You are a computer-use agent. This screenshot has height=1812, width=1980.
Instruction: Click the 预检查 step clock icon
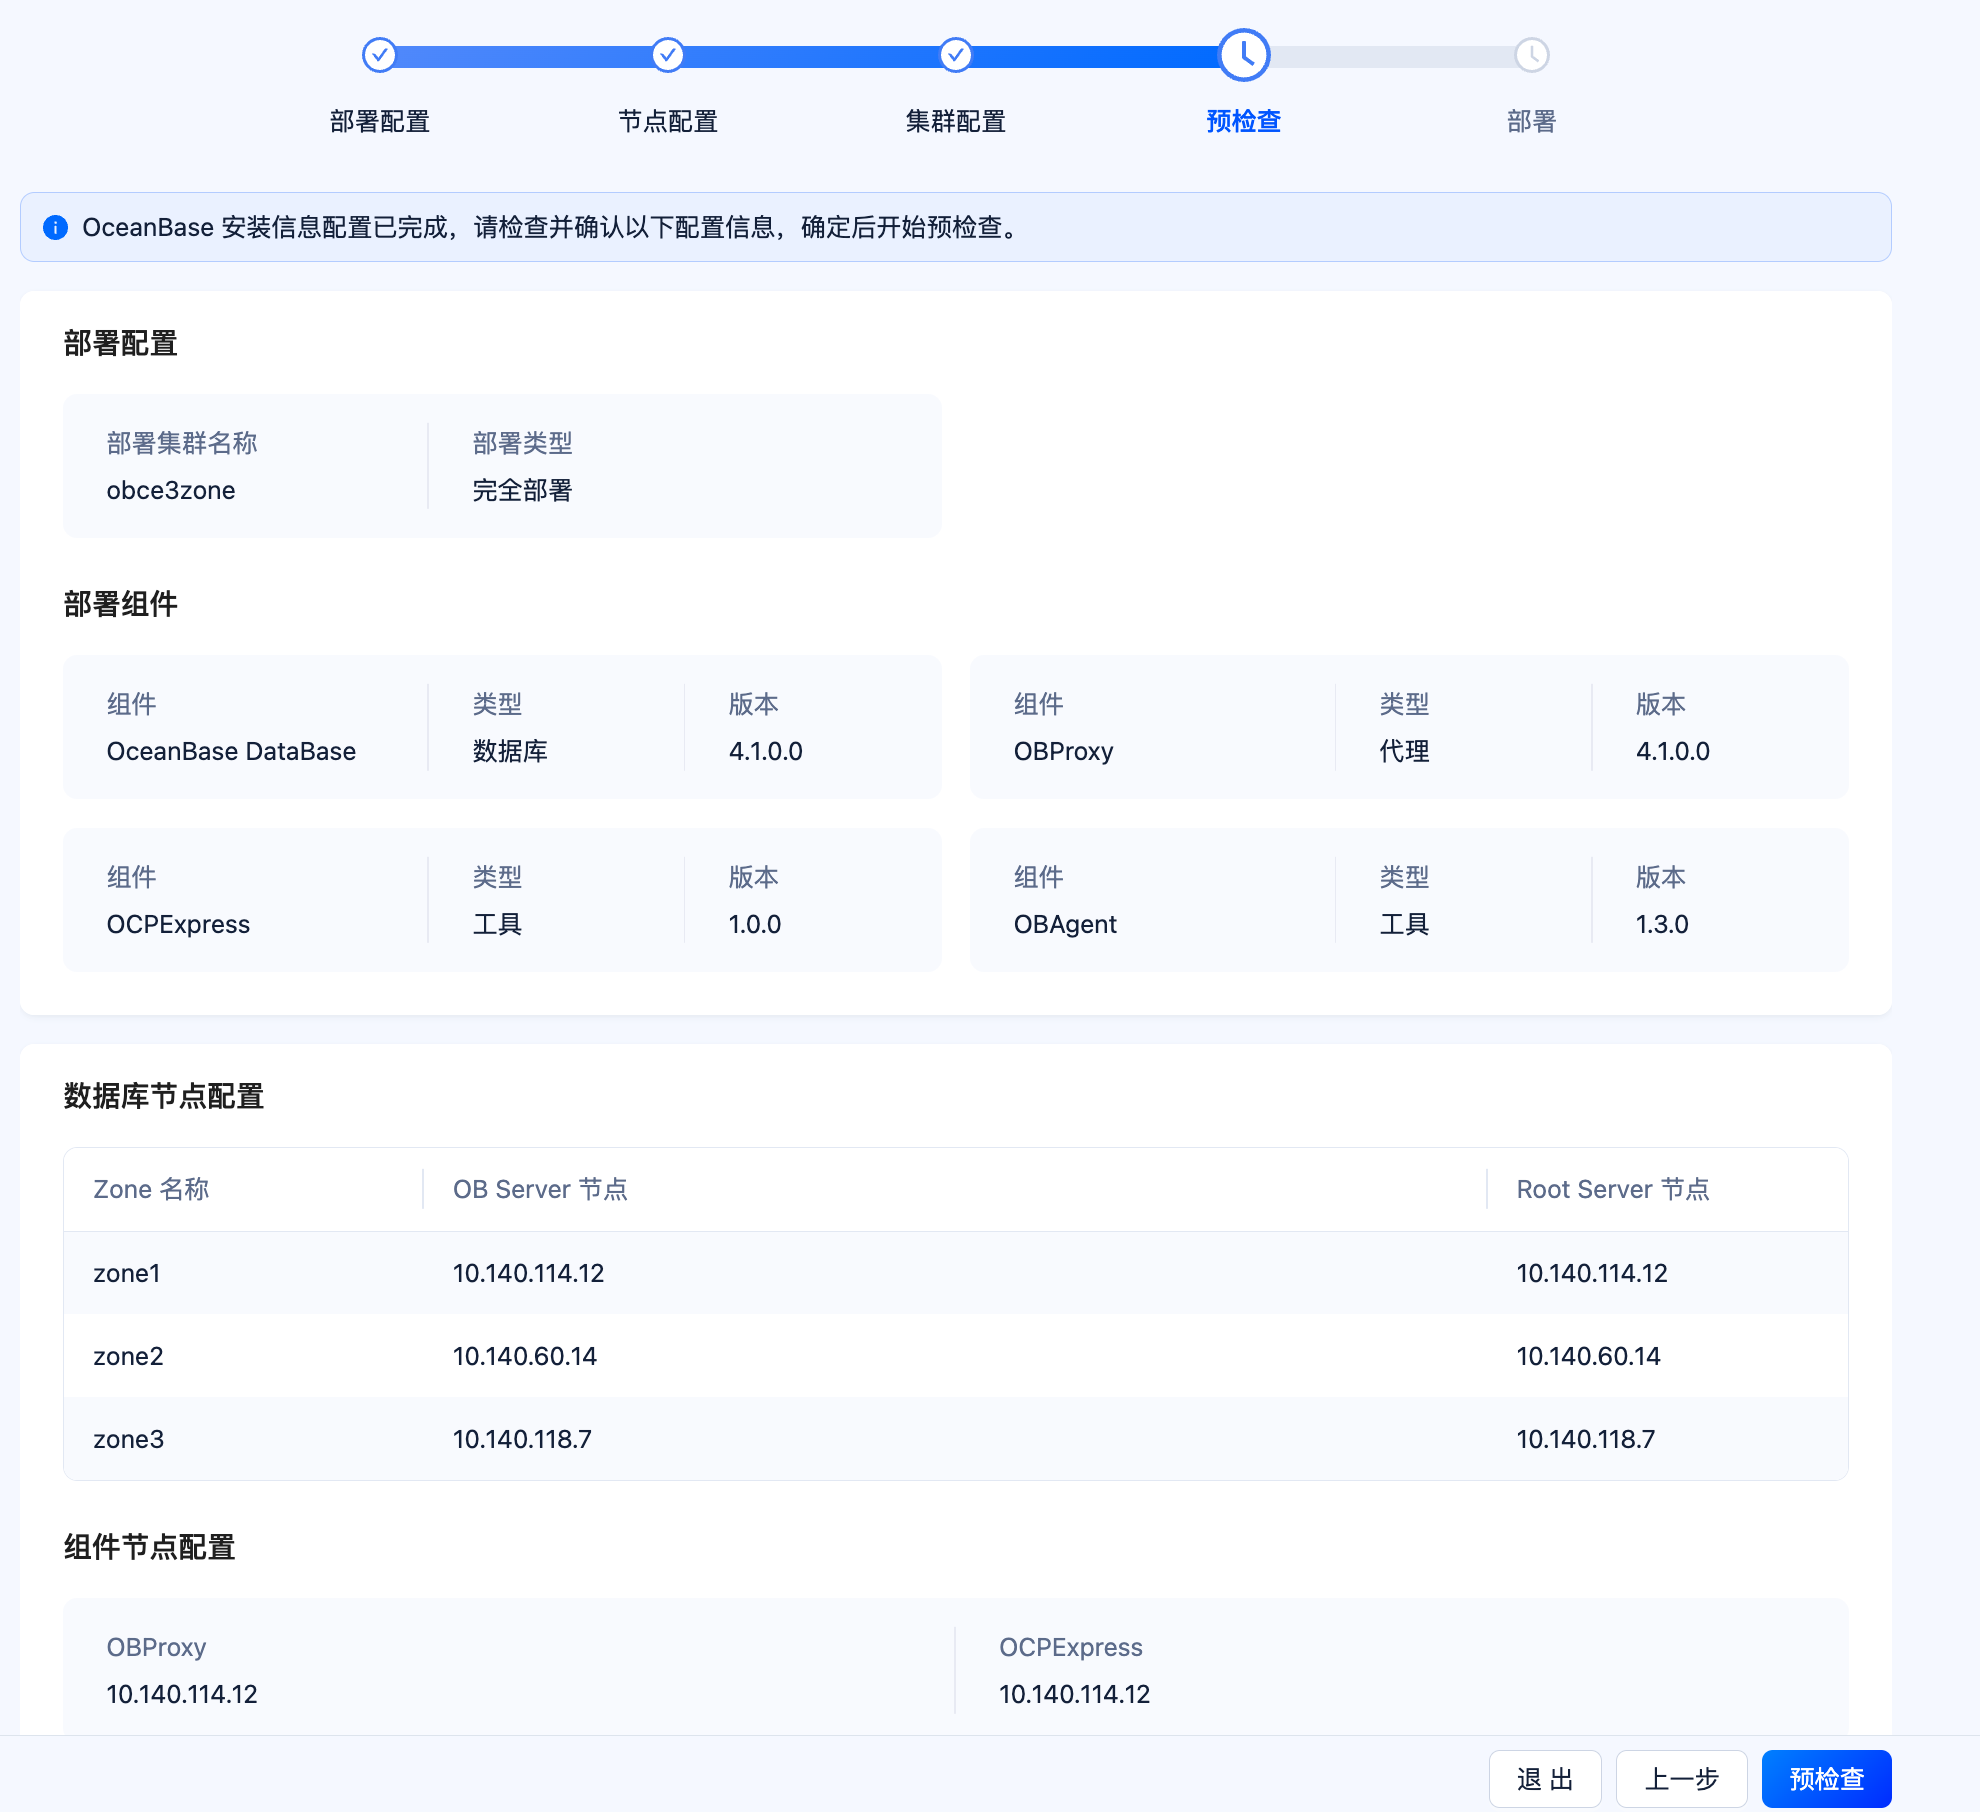[x=1243, y=55]
